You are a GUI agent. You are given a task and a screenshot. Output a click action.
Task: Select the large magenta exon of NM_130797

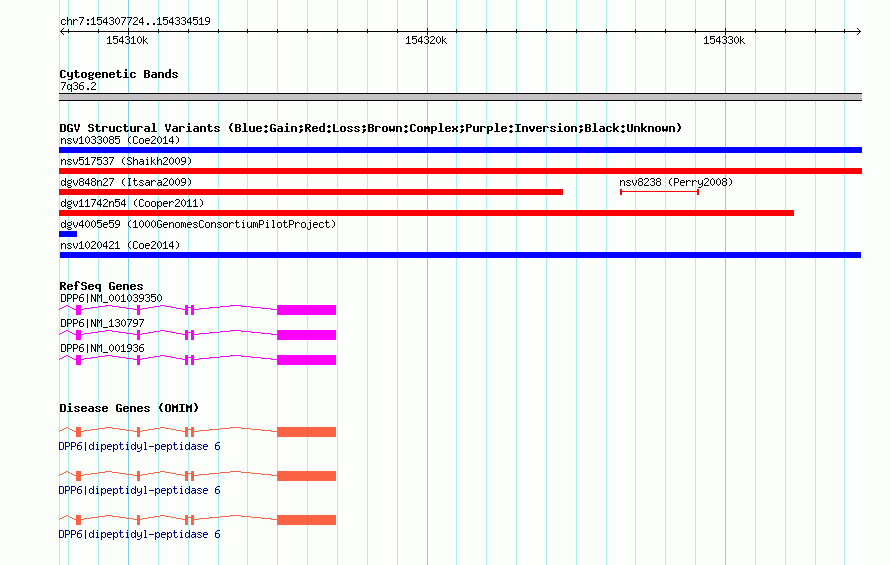pos(307,335)
